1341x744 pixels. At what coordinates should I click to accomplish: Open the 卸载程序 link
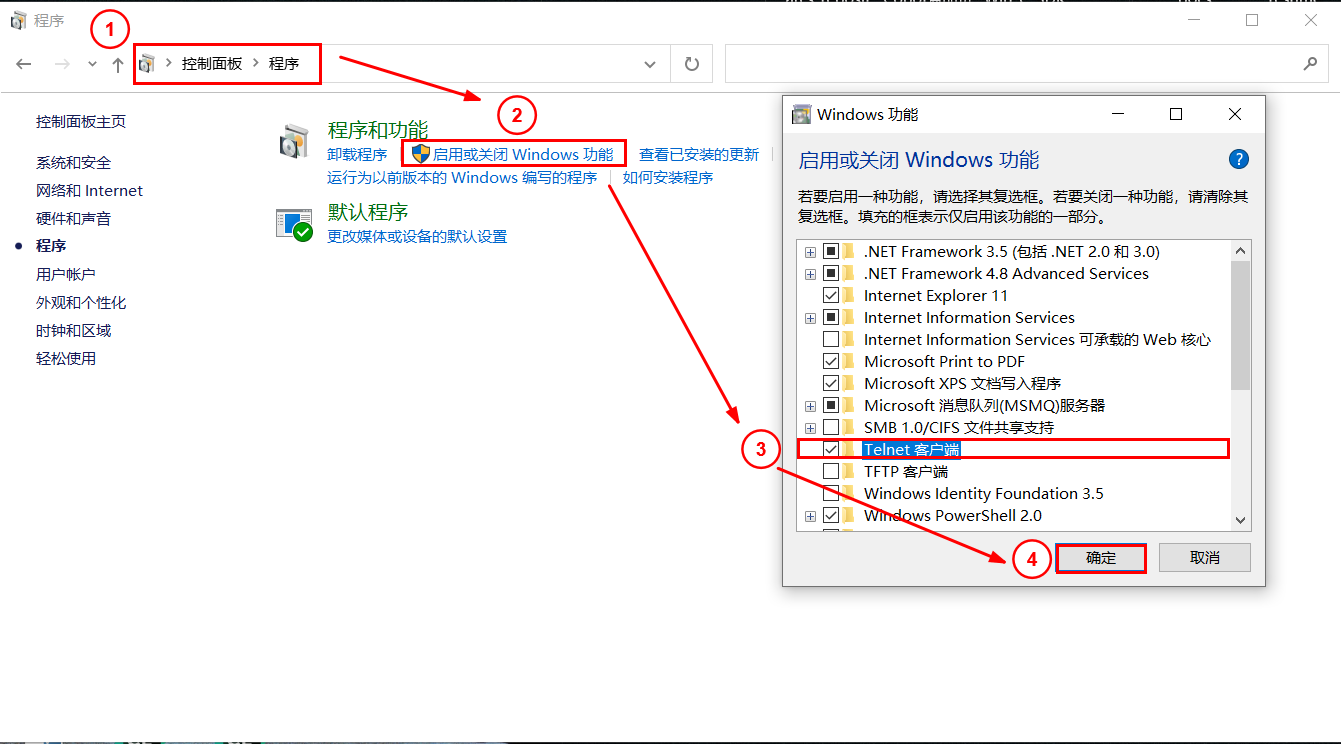[357, 155]
